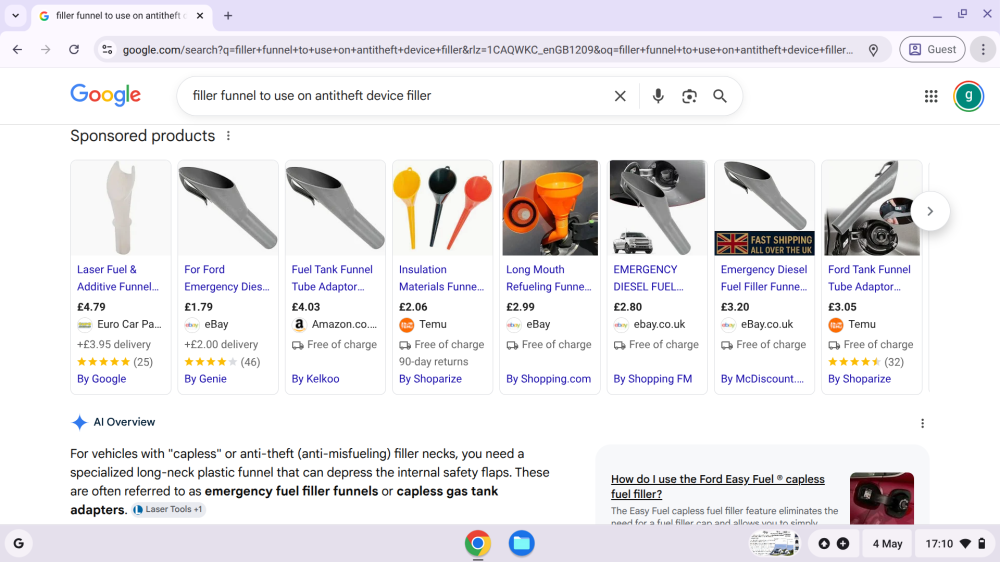The height and width of the screenshot is (562, 1000).
Task: Show next sponsored products with arrow
Action: tap(930, 211)
